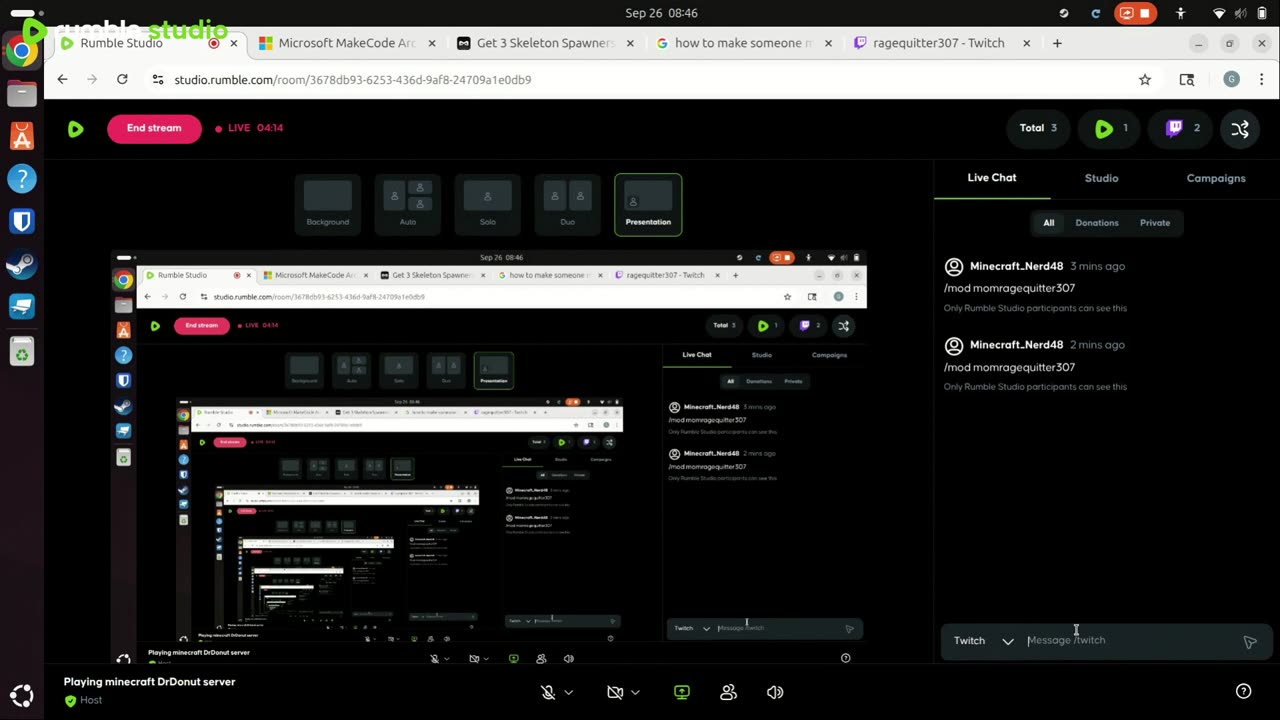Screen dimensions: 1280x720
Task: Select the Solo layout thumbnail
Action: (x=488, y=204)
